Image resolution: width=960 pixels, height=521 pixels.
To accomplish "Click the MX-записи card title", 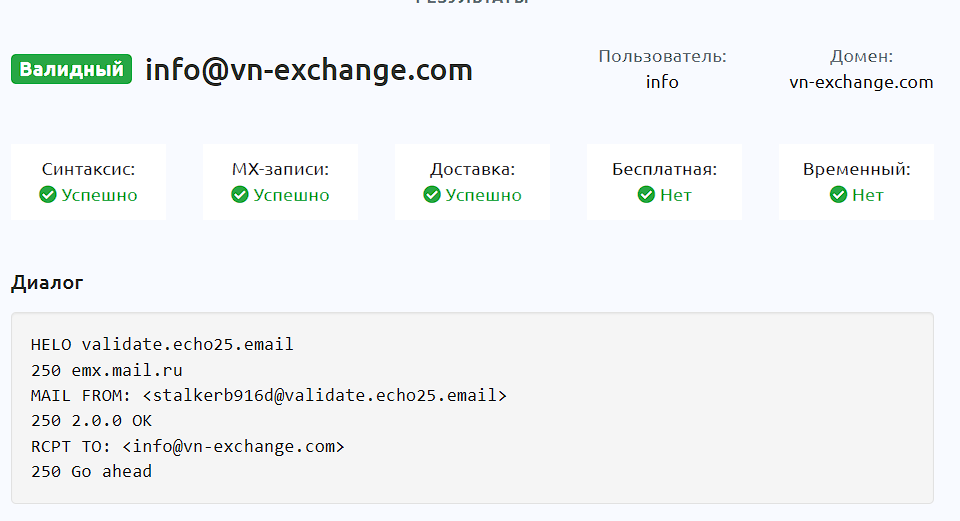I will pos(280,170).
